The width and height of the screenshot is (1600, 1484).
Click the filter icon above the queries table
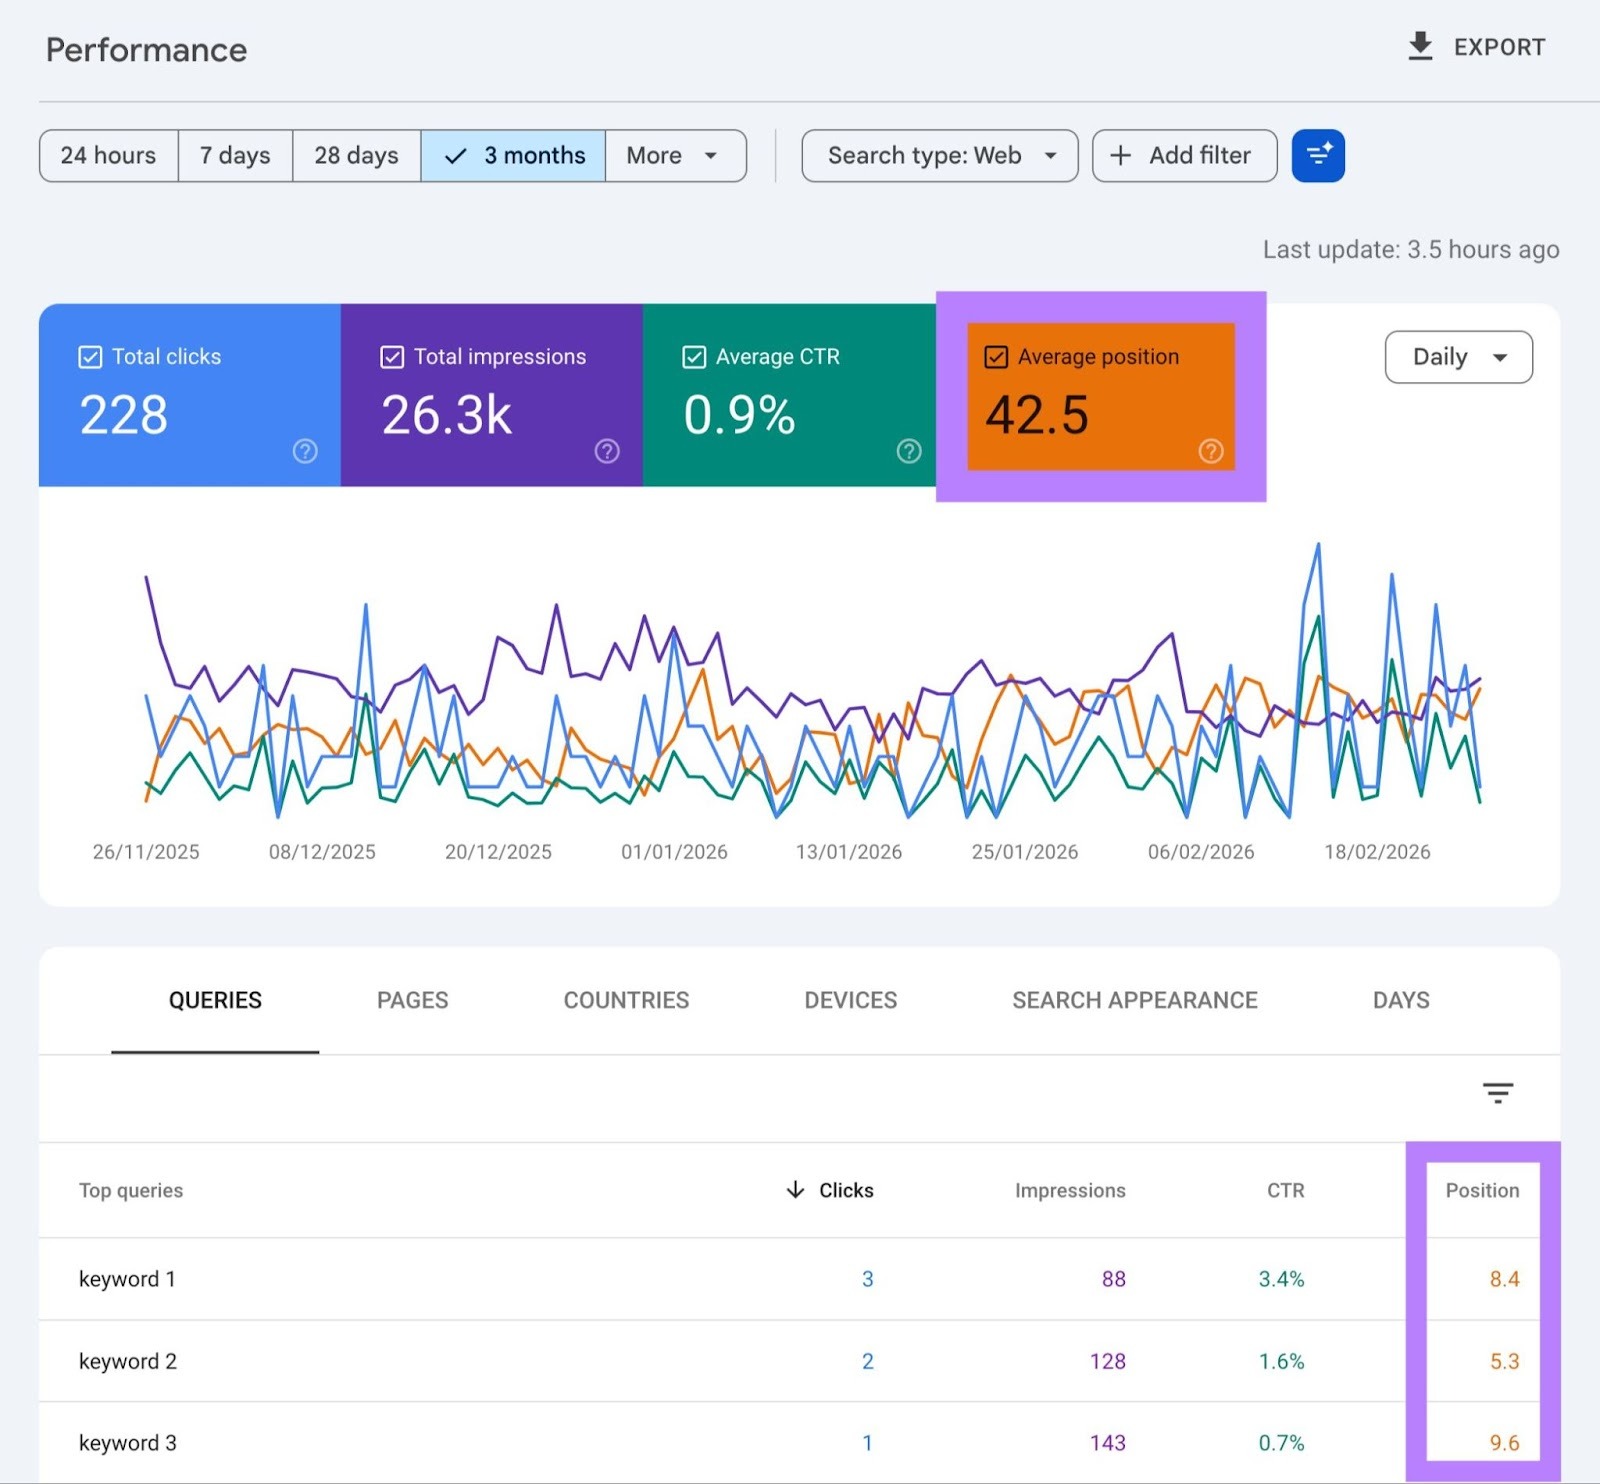[1497, 1093]
